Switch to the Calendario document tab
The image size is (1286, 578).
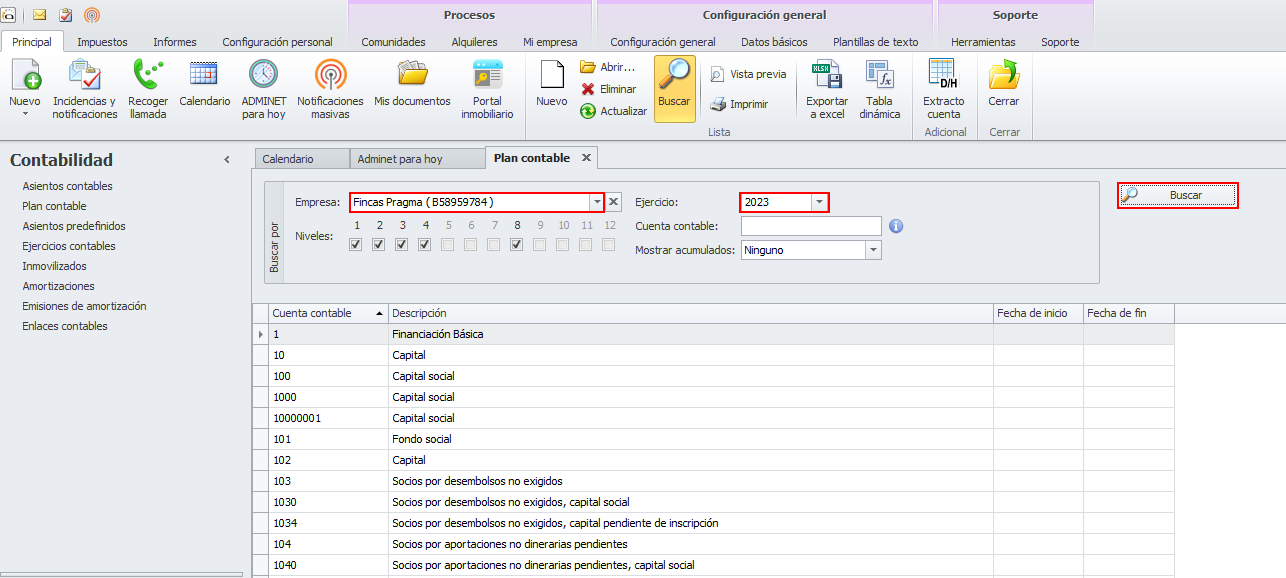[288, 159]
